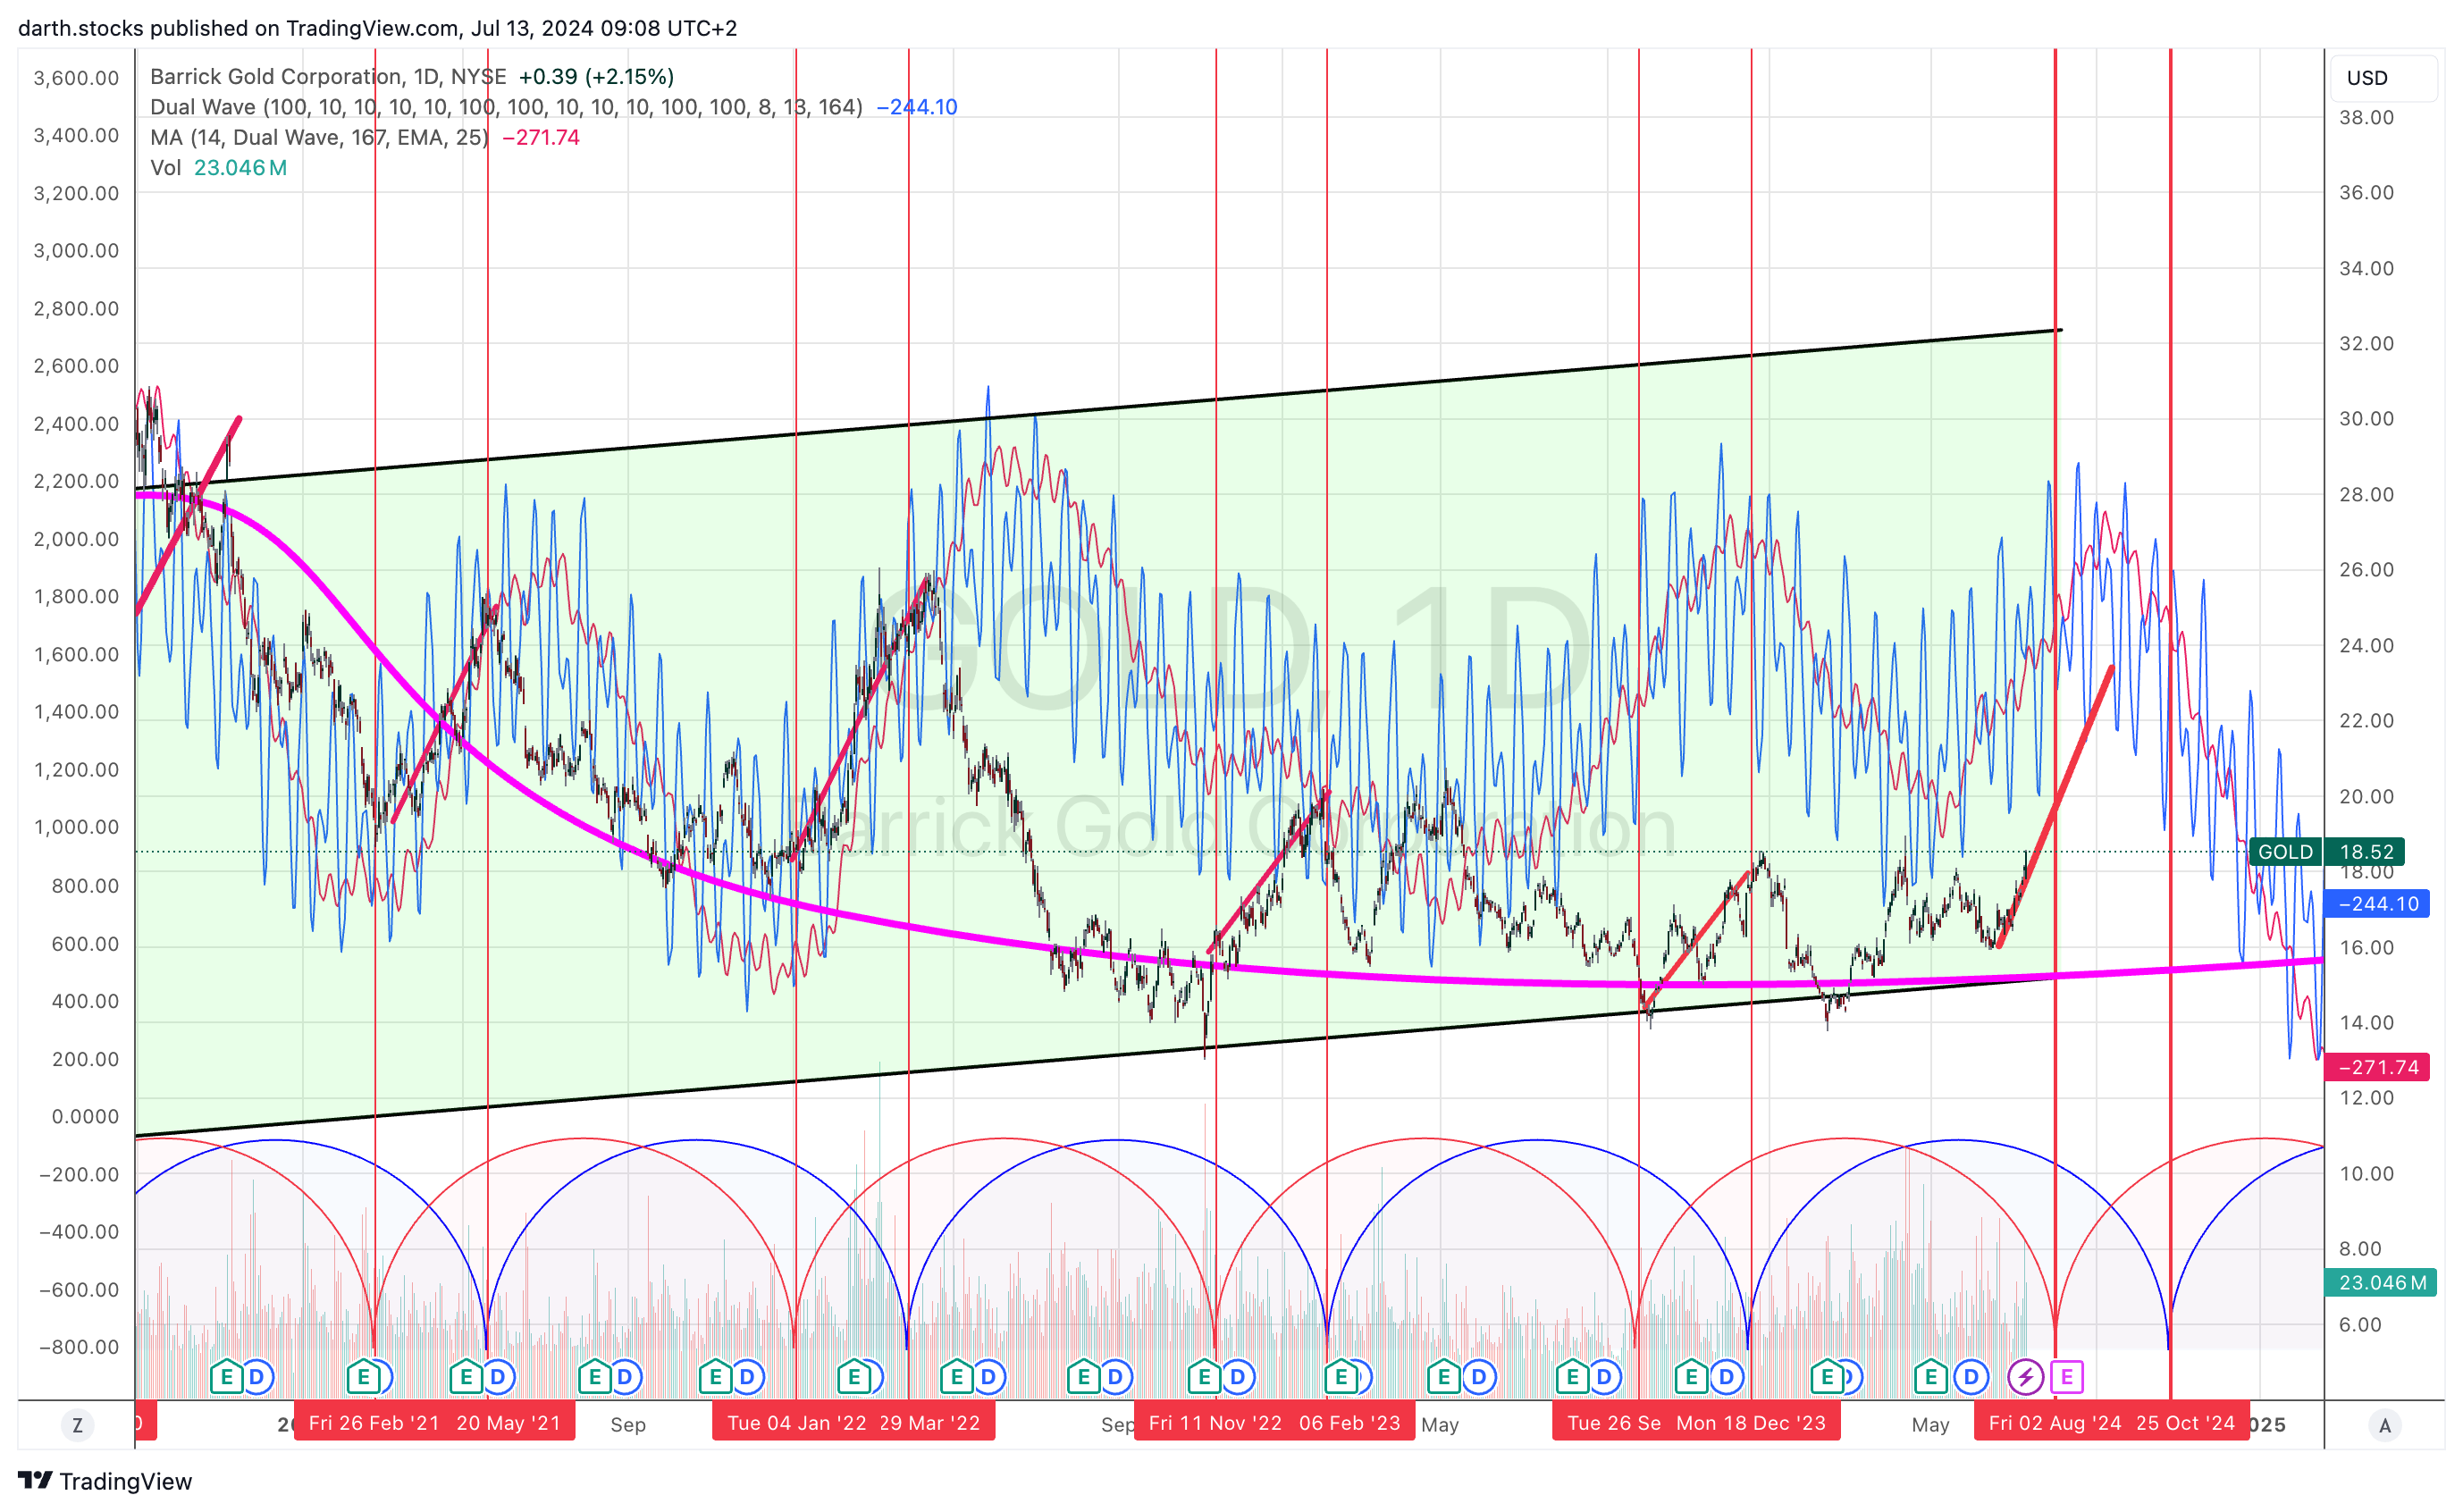Select the 'Fri 02 Aug '24' date label
Viewport: 2463px width, 1512px height.
(x=2054, y=1423)
